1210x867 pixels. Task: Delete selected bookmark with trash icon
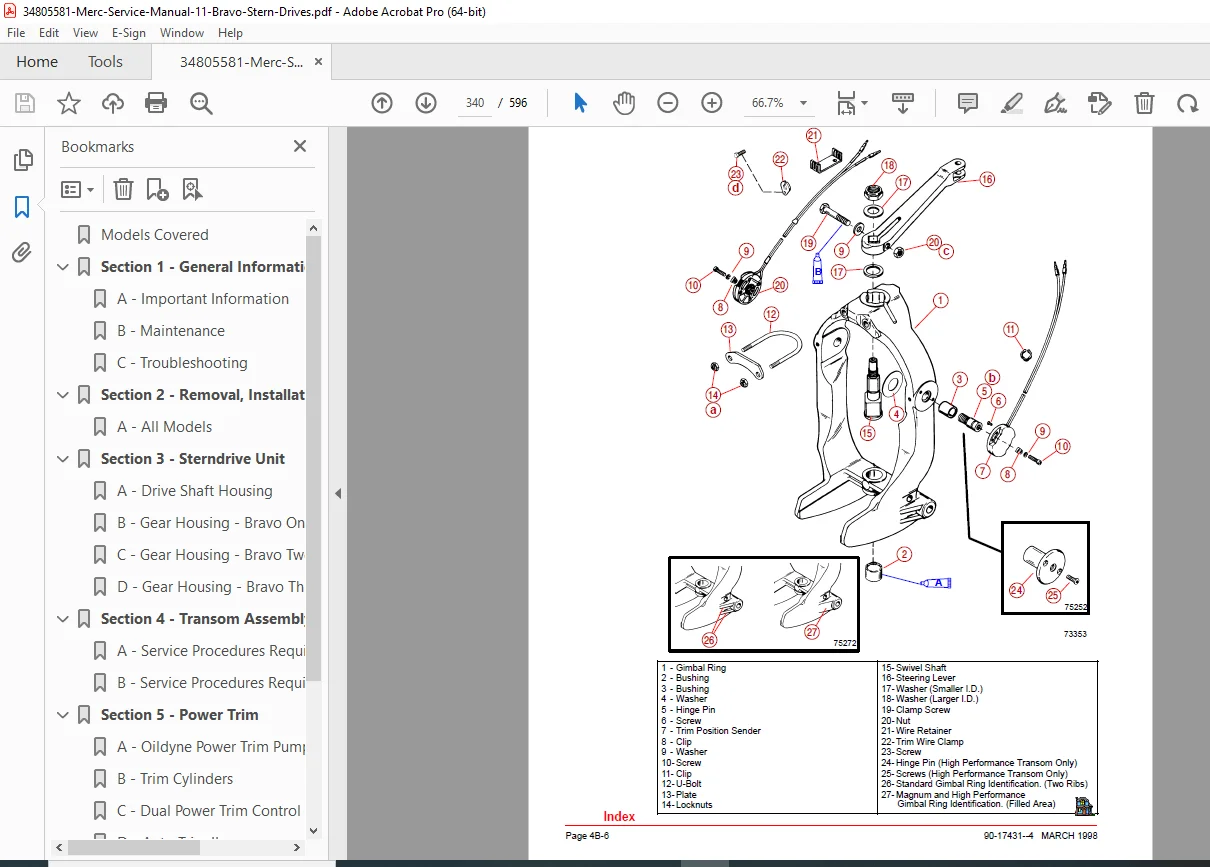[123, 189]
